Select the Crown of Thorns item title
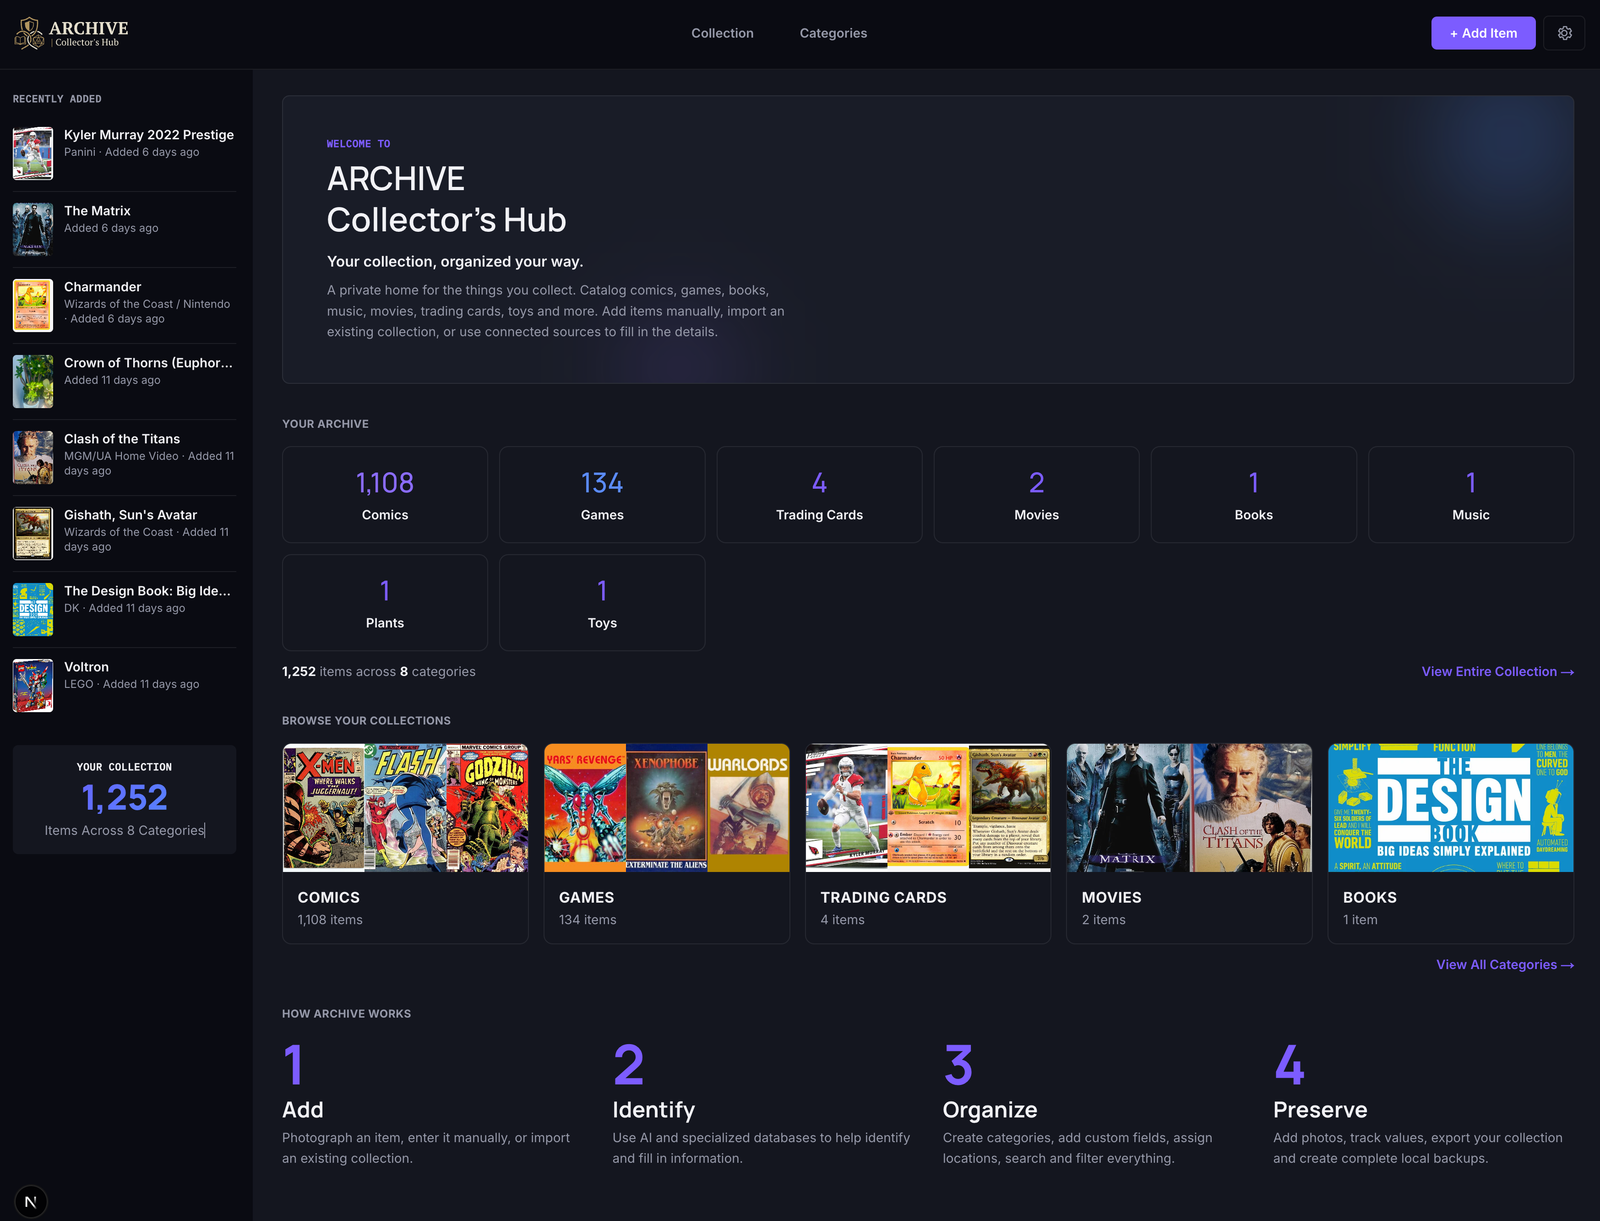 148,363
